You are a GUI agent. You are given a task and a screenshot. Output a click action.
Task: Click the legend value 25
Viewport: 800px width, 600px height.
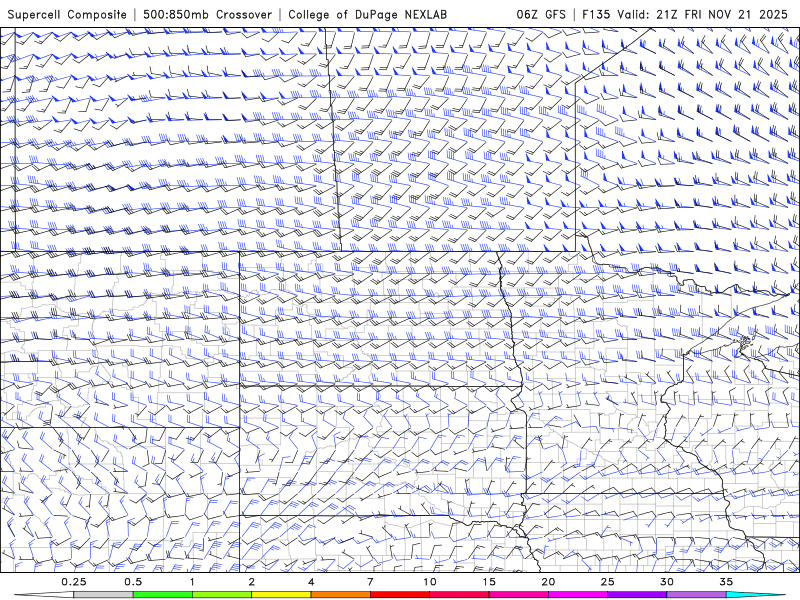point(607,582)
